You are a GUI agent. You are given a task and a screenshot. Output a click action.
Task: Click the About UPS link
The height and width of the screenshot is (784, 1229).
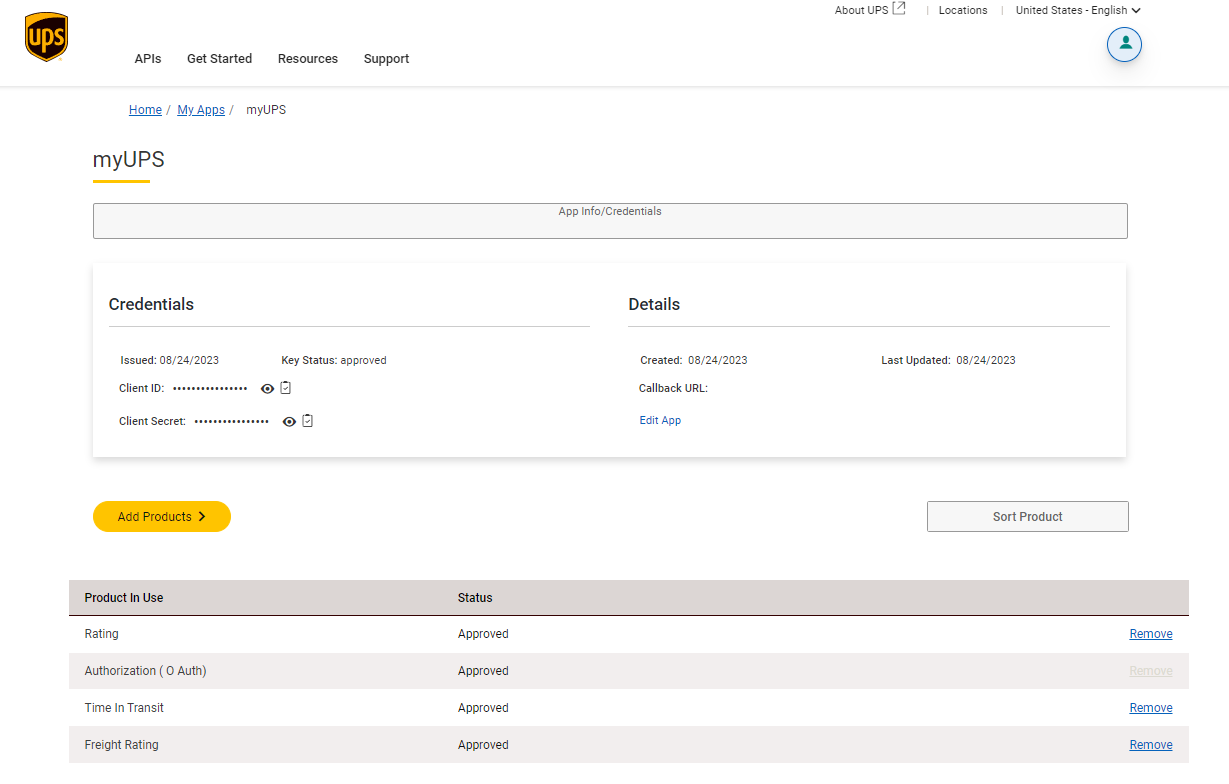861,10
